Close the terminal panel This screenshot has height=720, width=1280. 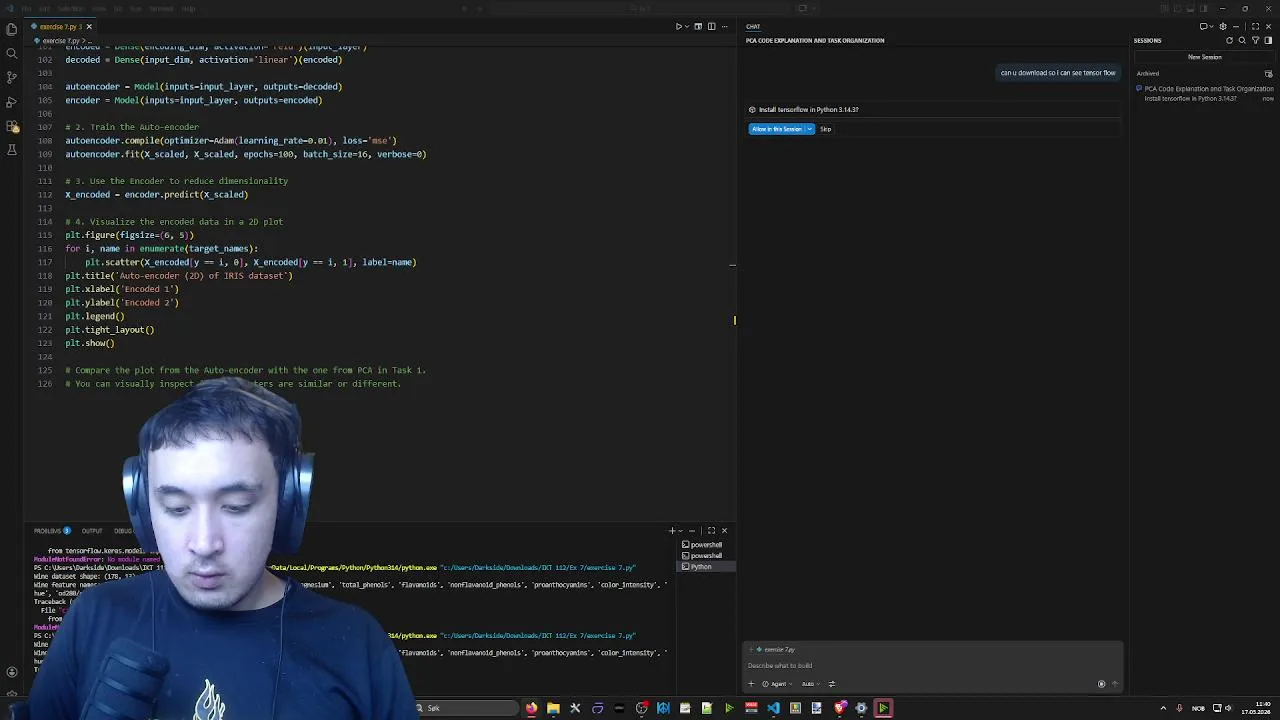724,531
